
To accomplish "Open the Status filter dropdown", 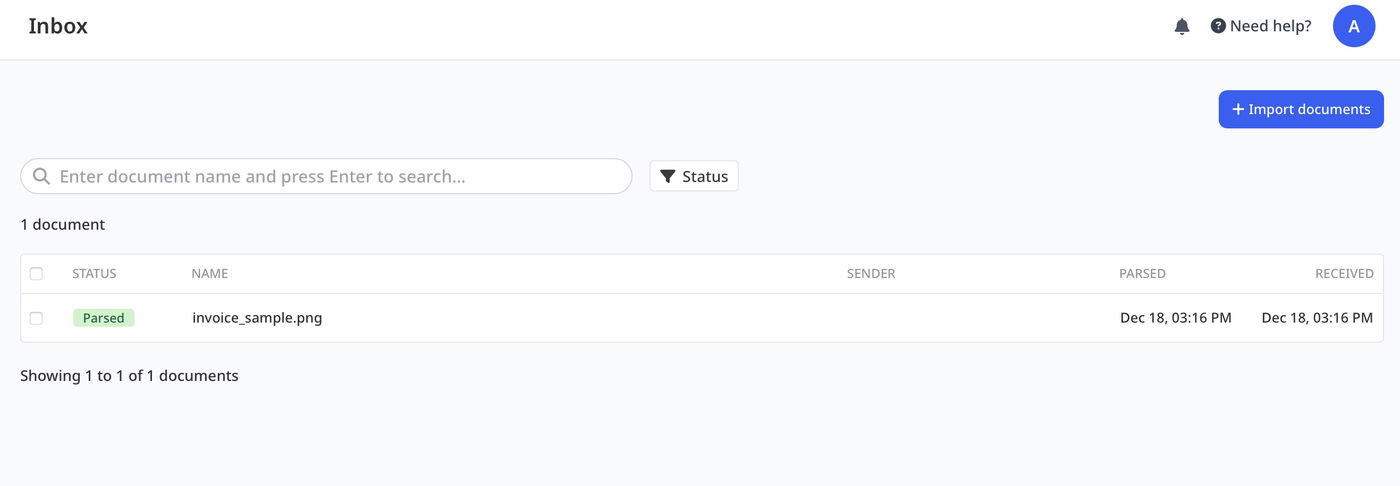I will 694,176.
